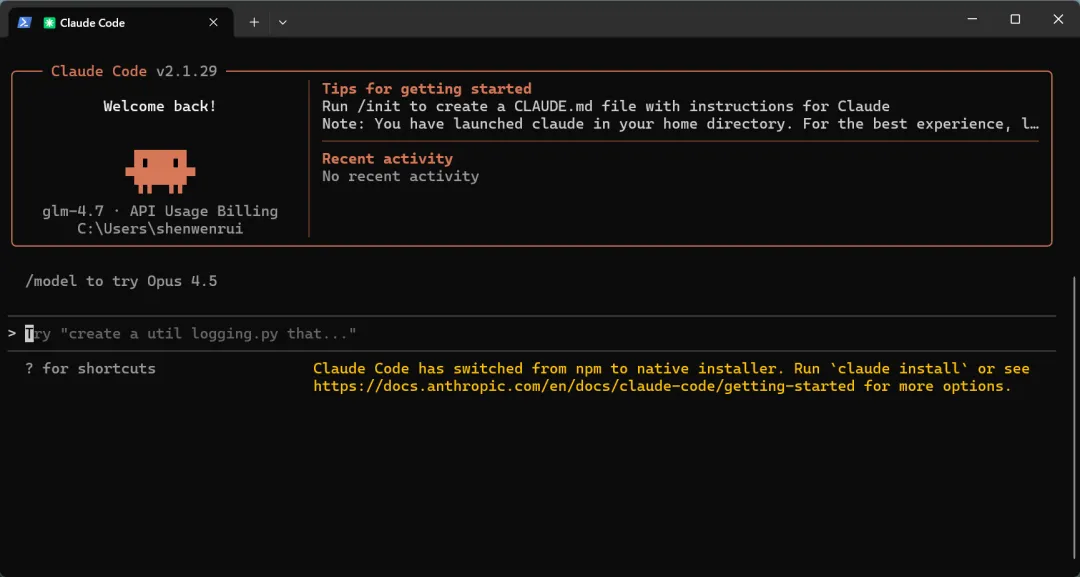Maximize the terminal window
Viewport: 1080px width, 577px height.
pos(1015,19)
